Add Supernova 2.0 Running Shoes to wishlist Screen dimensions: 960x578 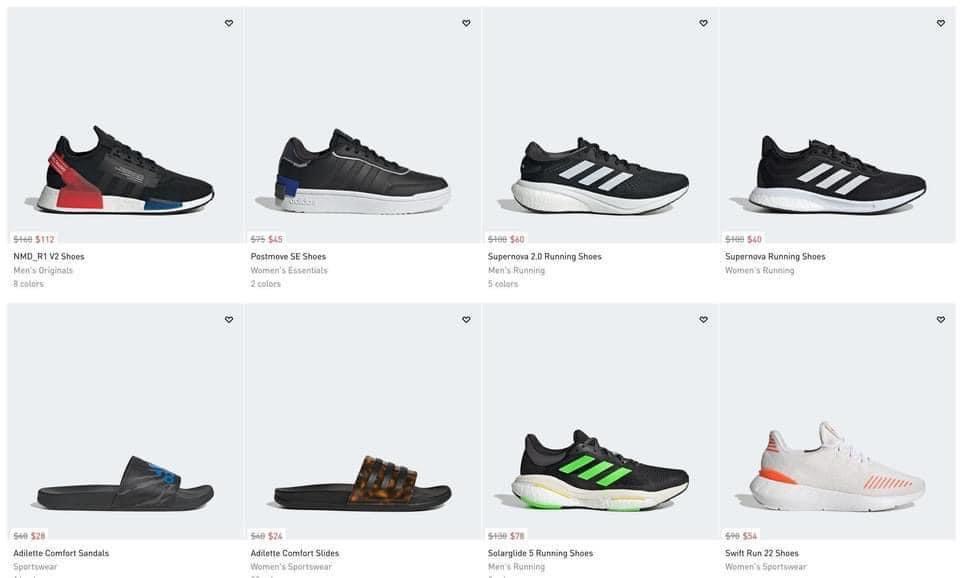703,23
